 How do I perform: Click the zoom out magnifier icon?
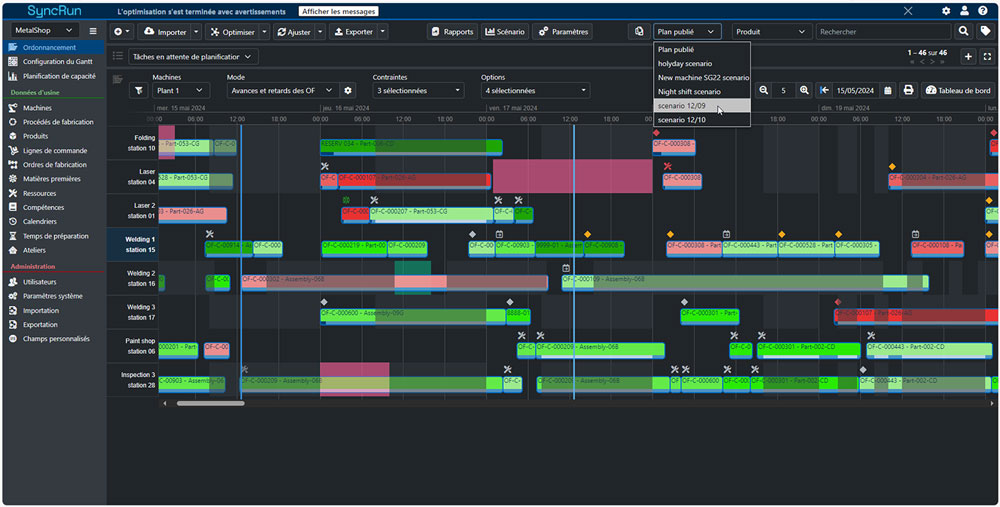tap(763, 91)
